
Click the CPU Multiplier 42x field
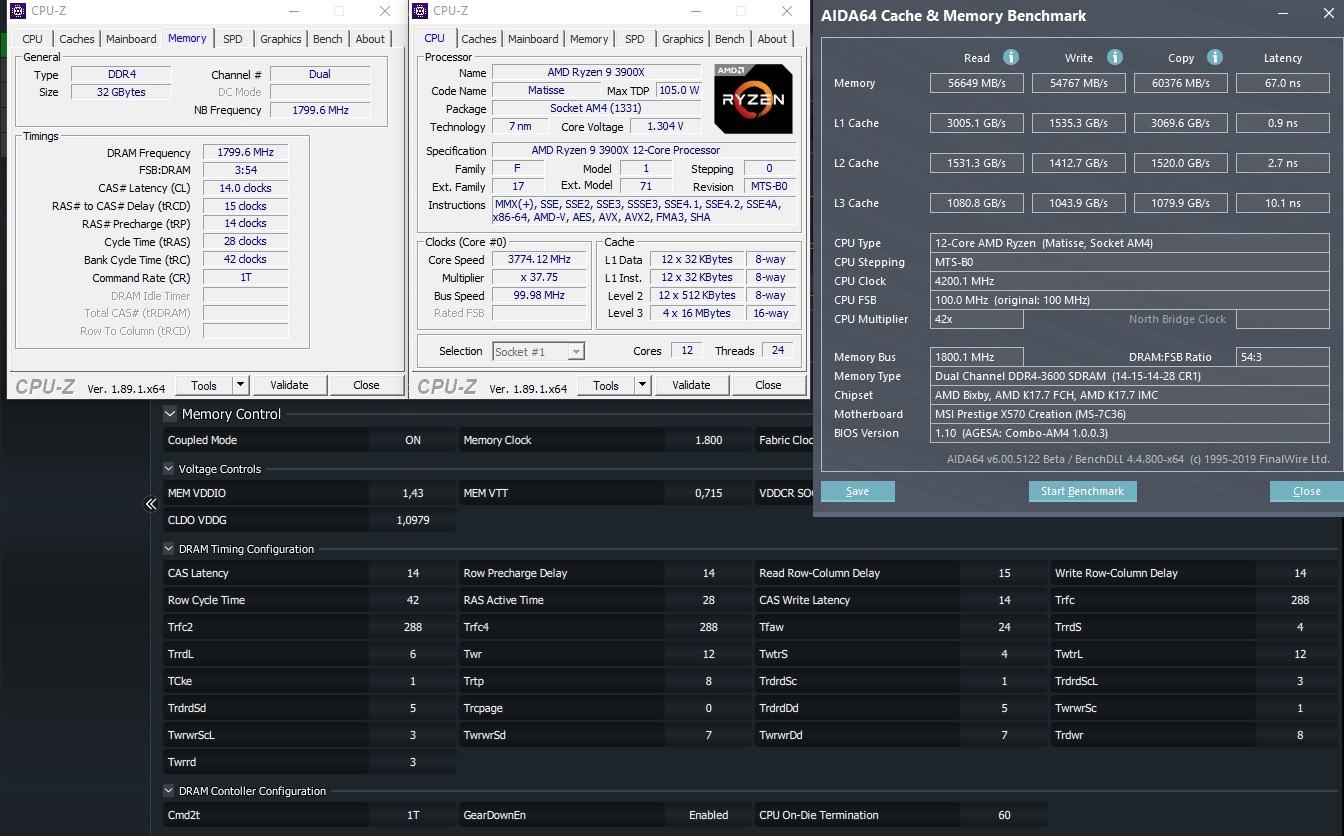click(977, 319)
